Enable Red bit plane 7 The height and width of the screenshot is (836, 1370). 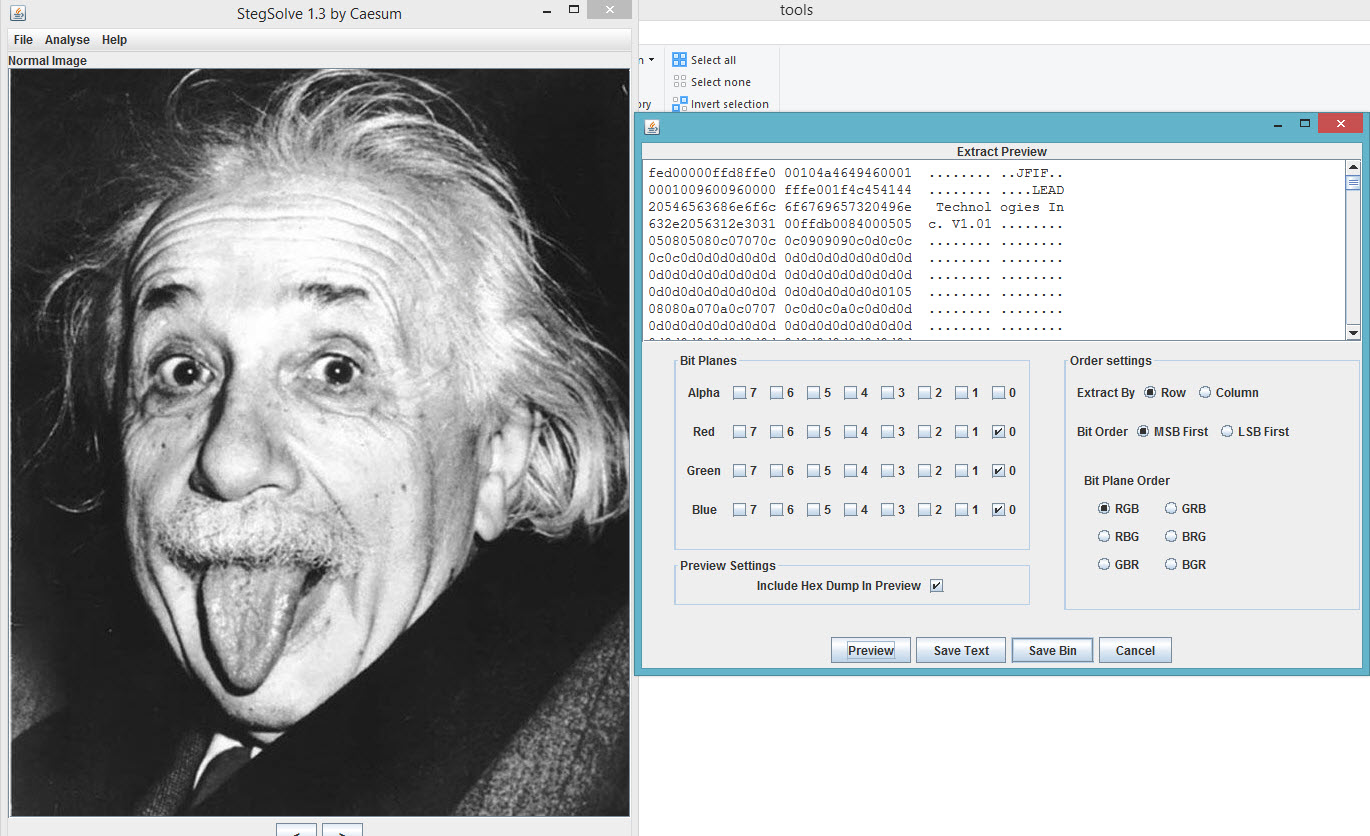point(739,432)
